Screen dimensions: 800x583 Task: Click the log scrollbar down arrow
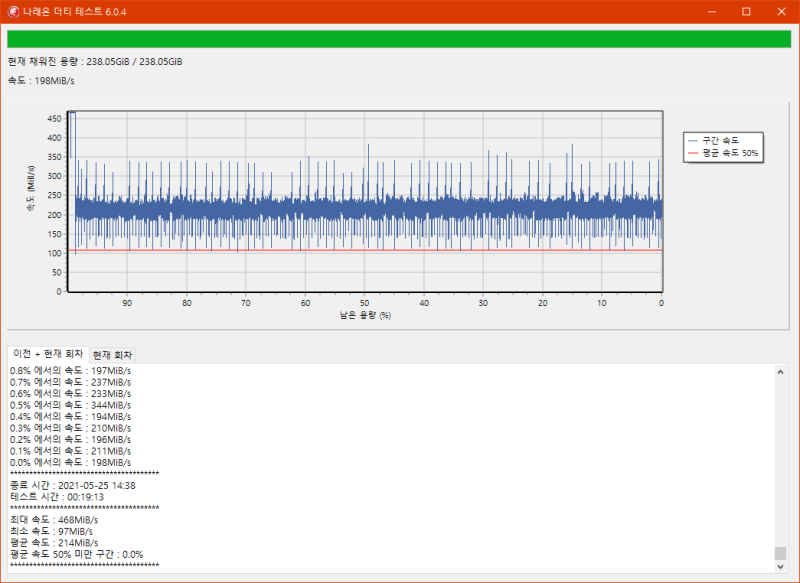pos(780,566)
